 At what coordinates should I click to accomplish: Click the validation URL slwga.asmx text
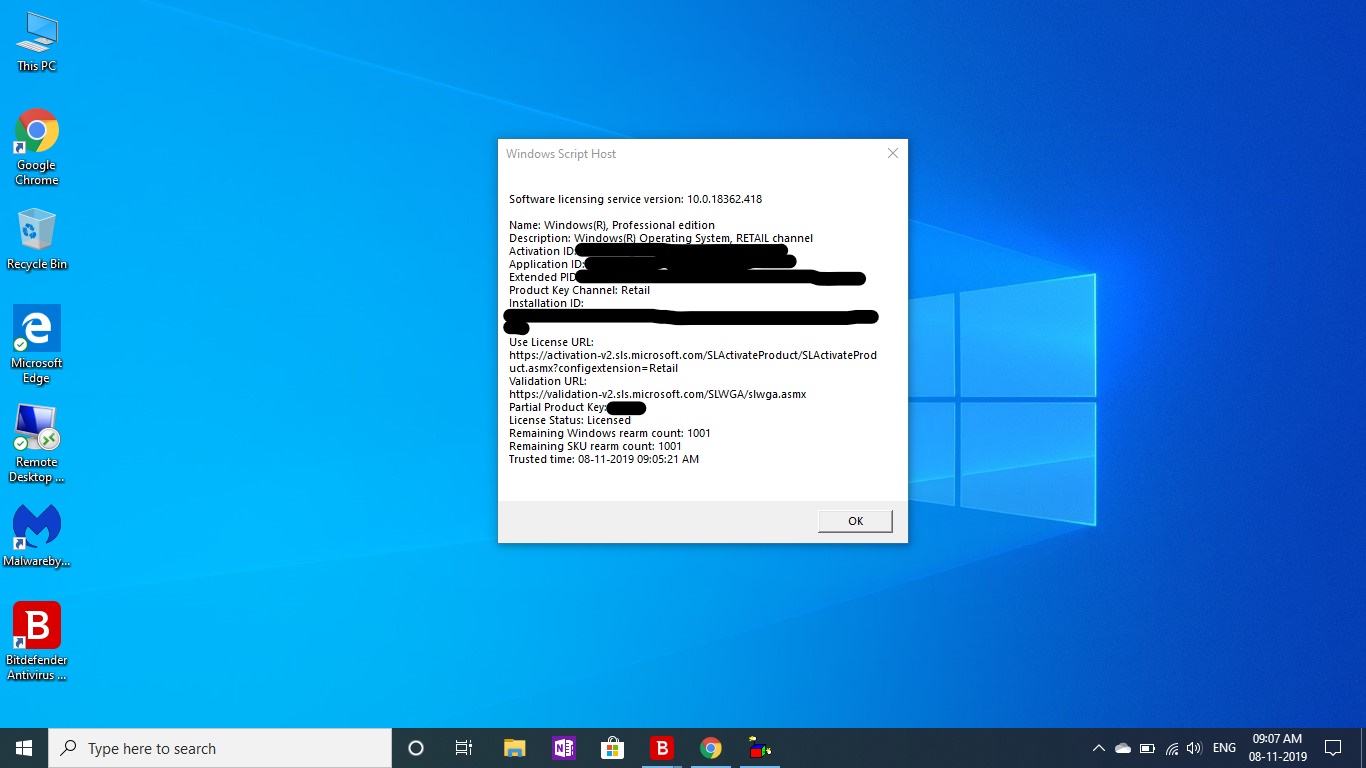click(657, 394)
